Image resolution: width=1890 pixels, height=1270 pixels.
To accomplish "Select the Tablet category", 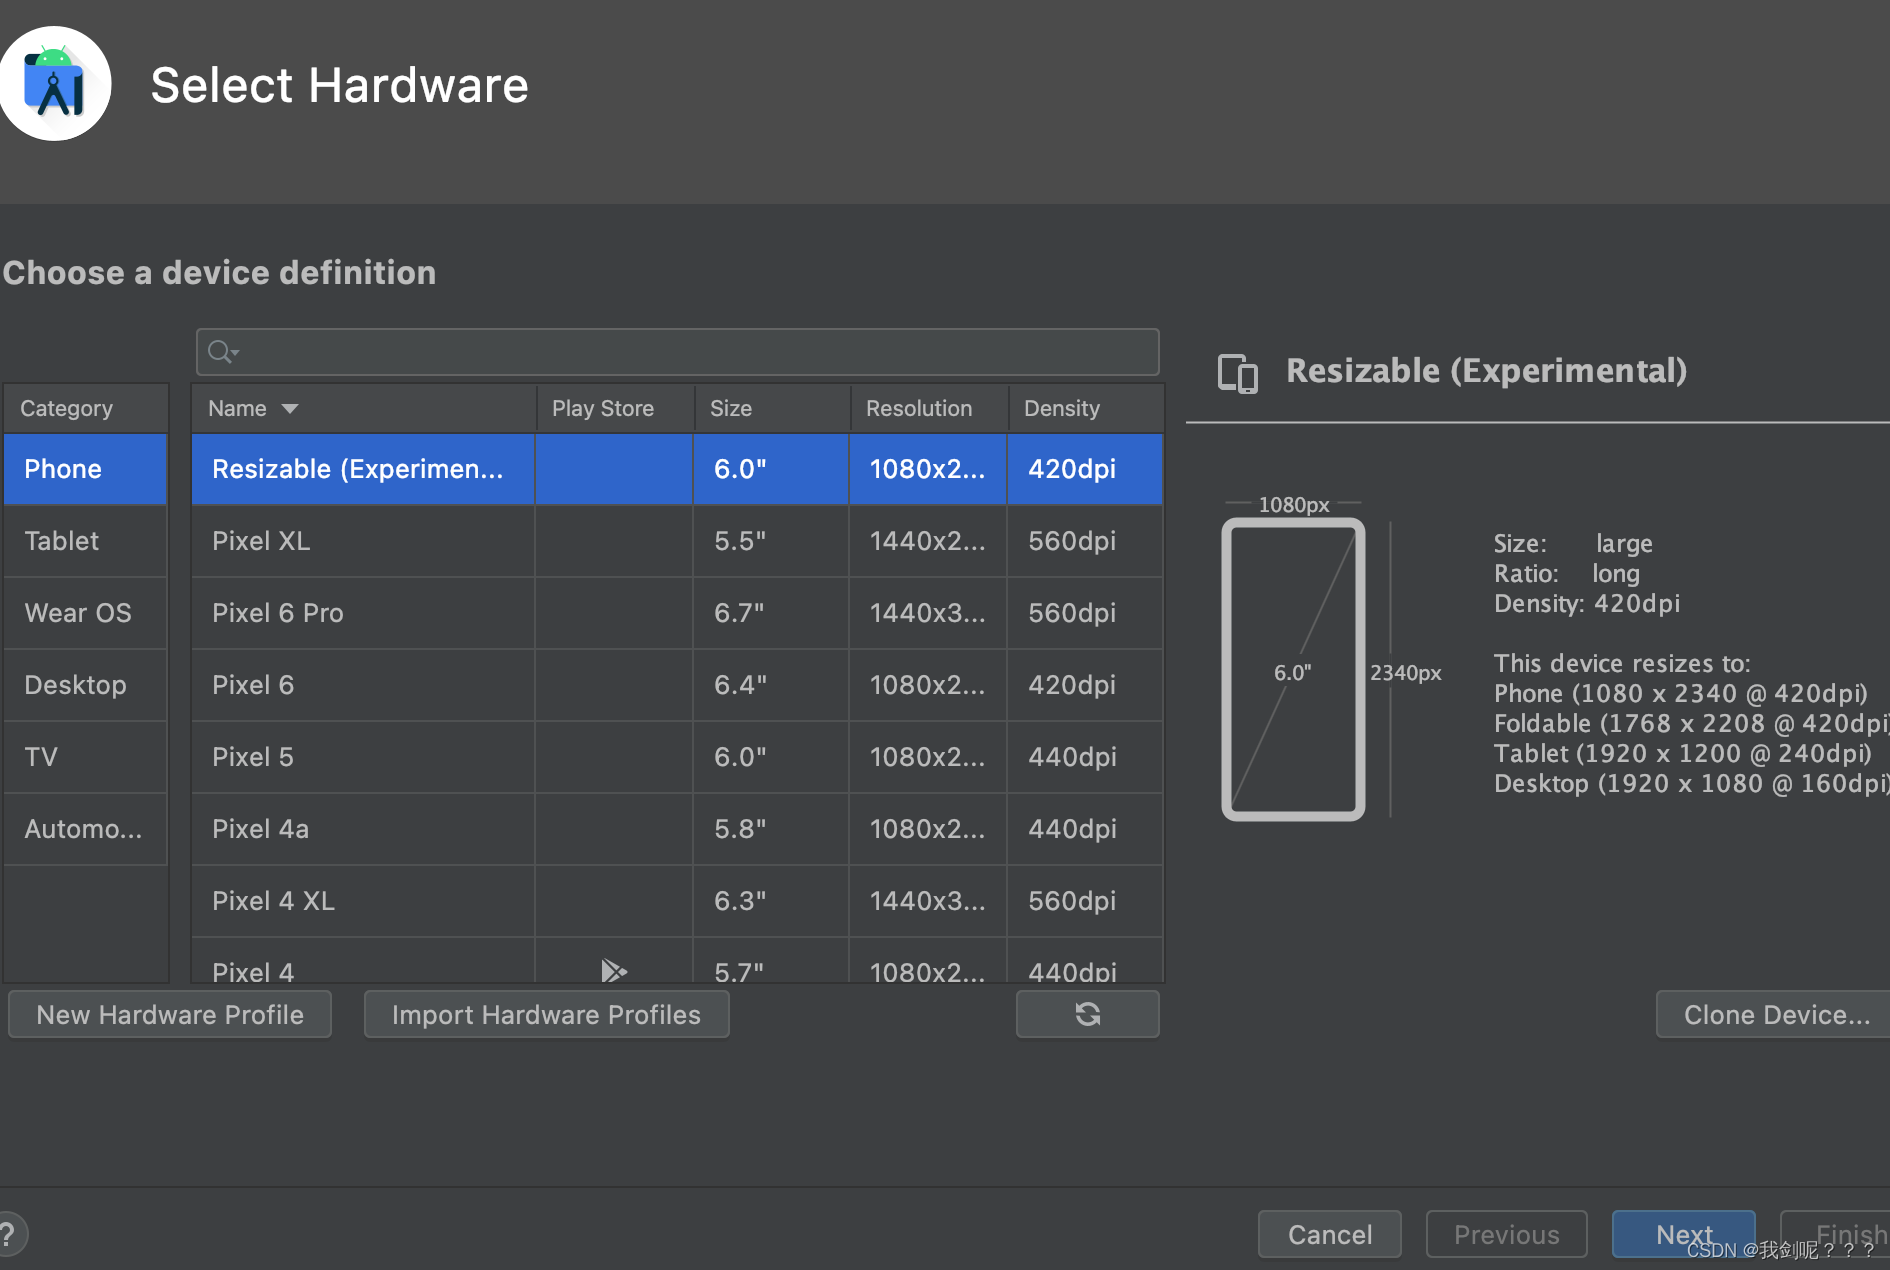I will tap(85, 541).
